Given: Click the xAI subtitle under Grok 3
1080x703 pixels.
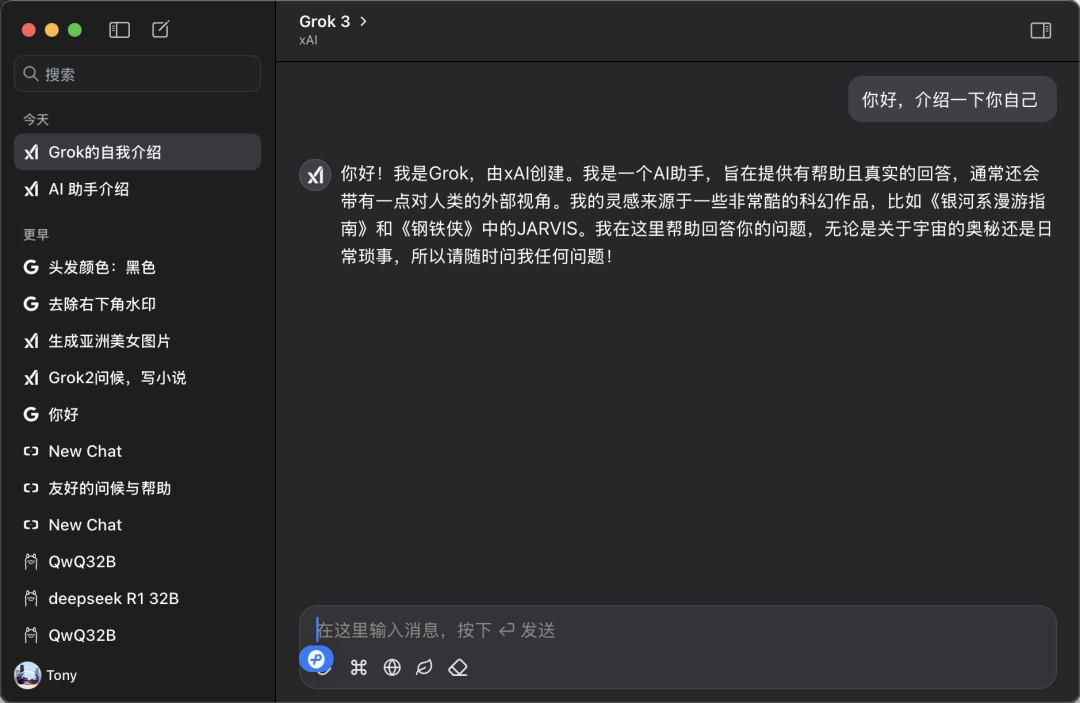Looking at the screenshot, I should click(x=308, y=40).
